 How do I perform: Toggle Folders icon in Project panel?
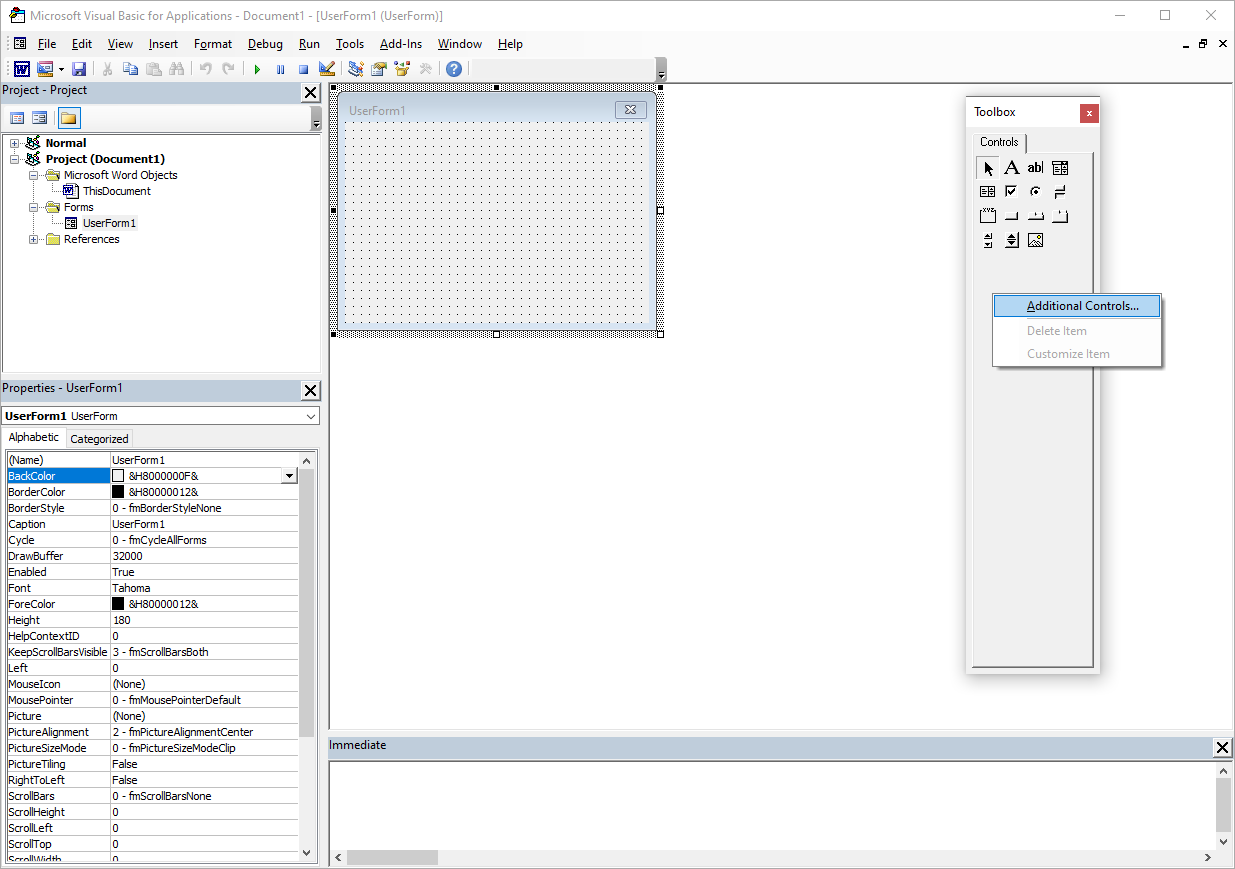coord(69,118)
